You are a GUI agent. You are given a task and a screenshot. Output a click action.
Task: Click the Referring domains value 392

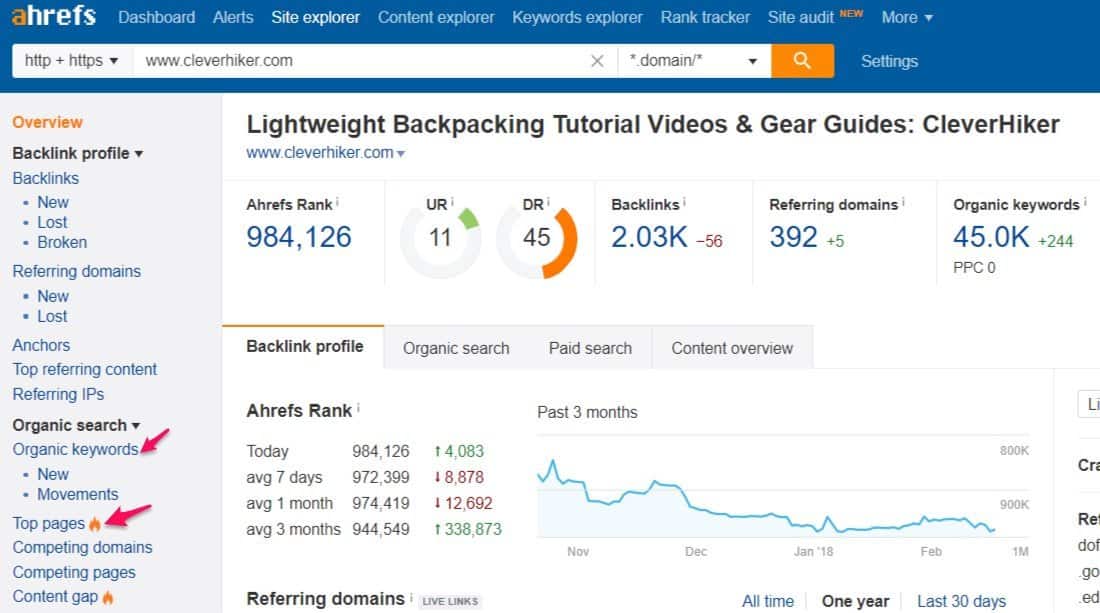793,237
